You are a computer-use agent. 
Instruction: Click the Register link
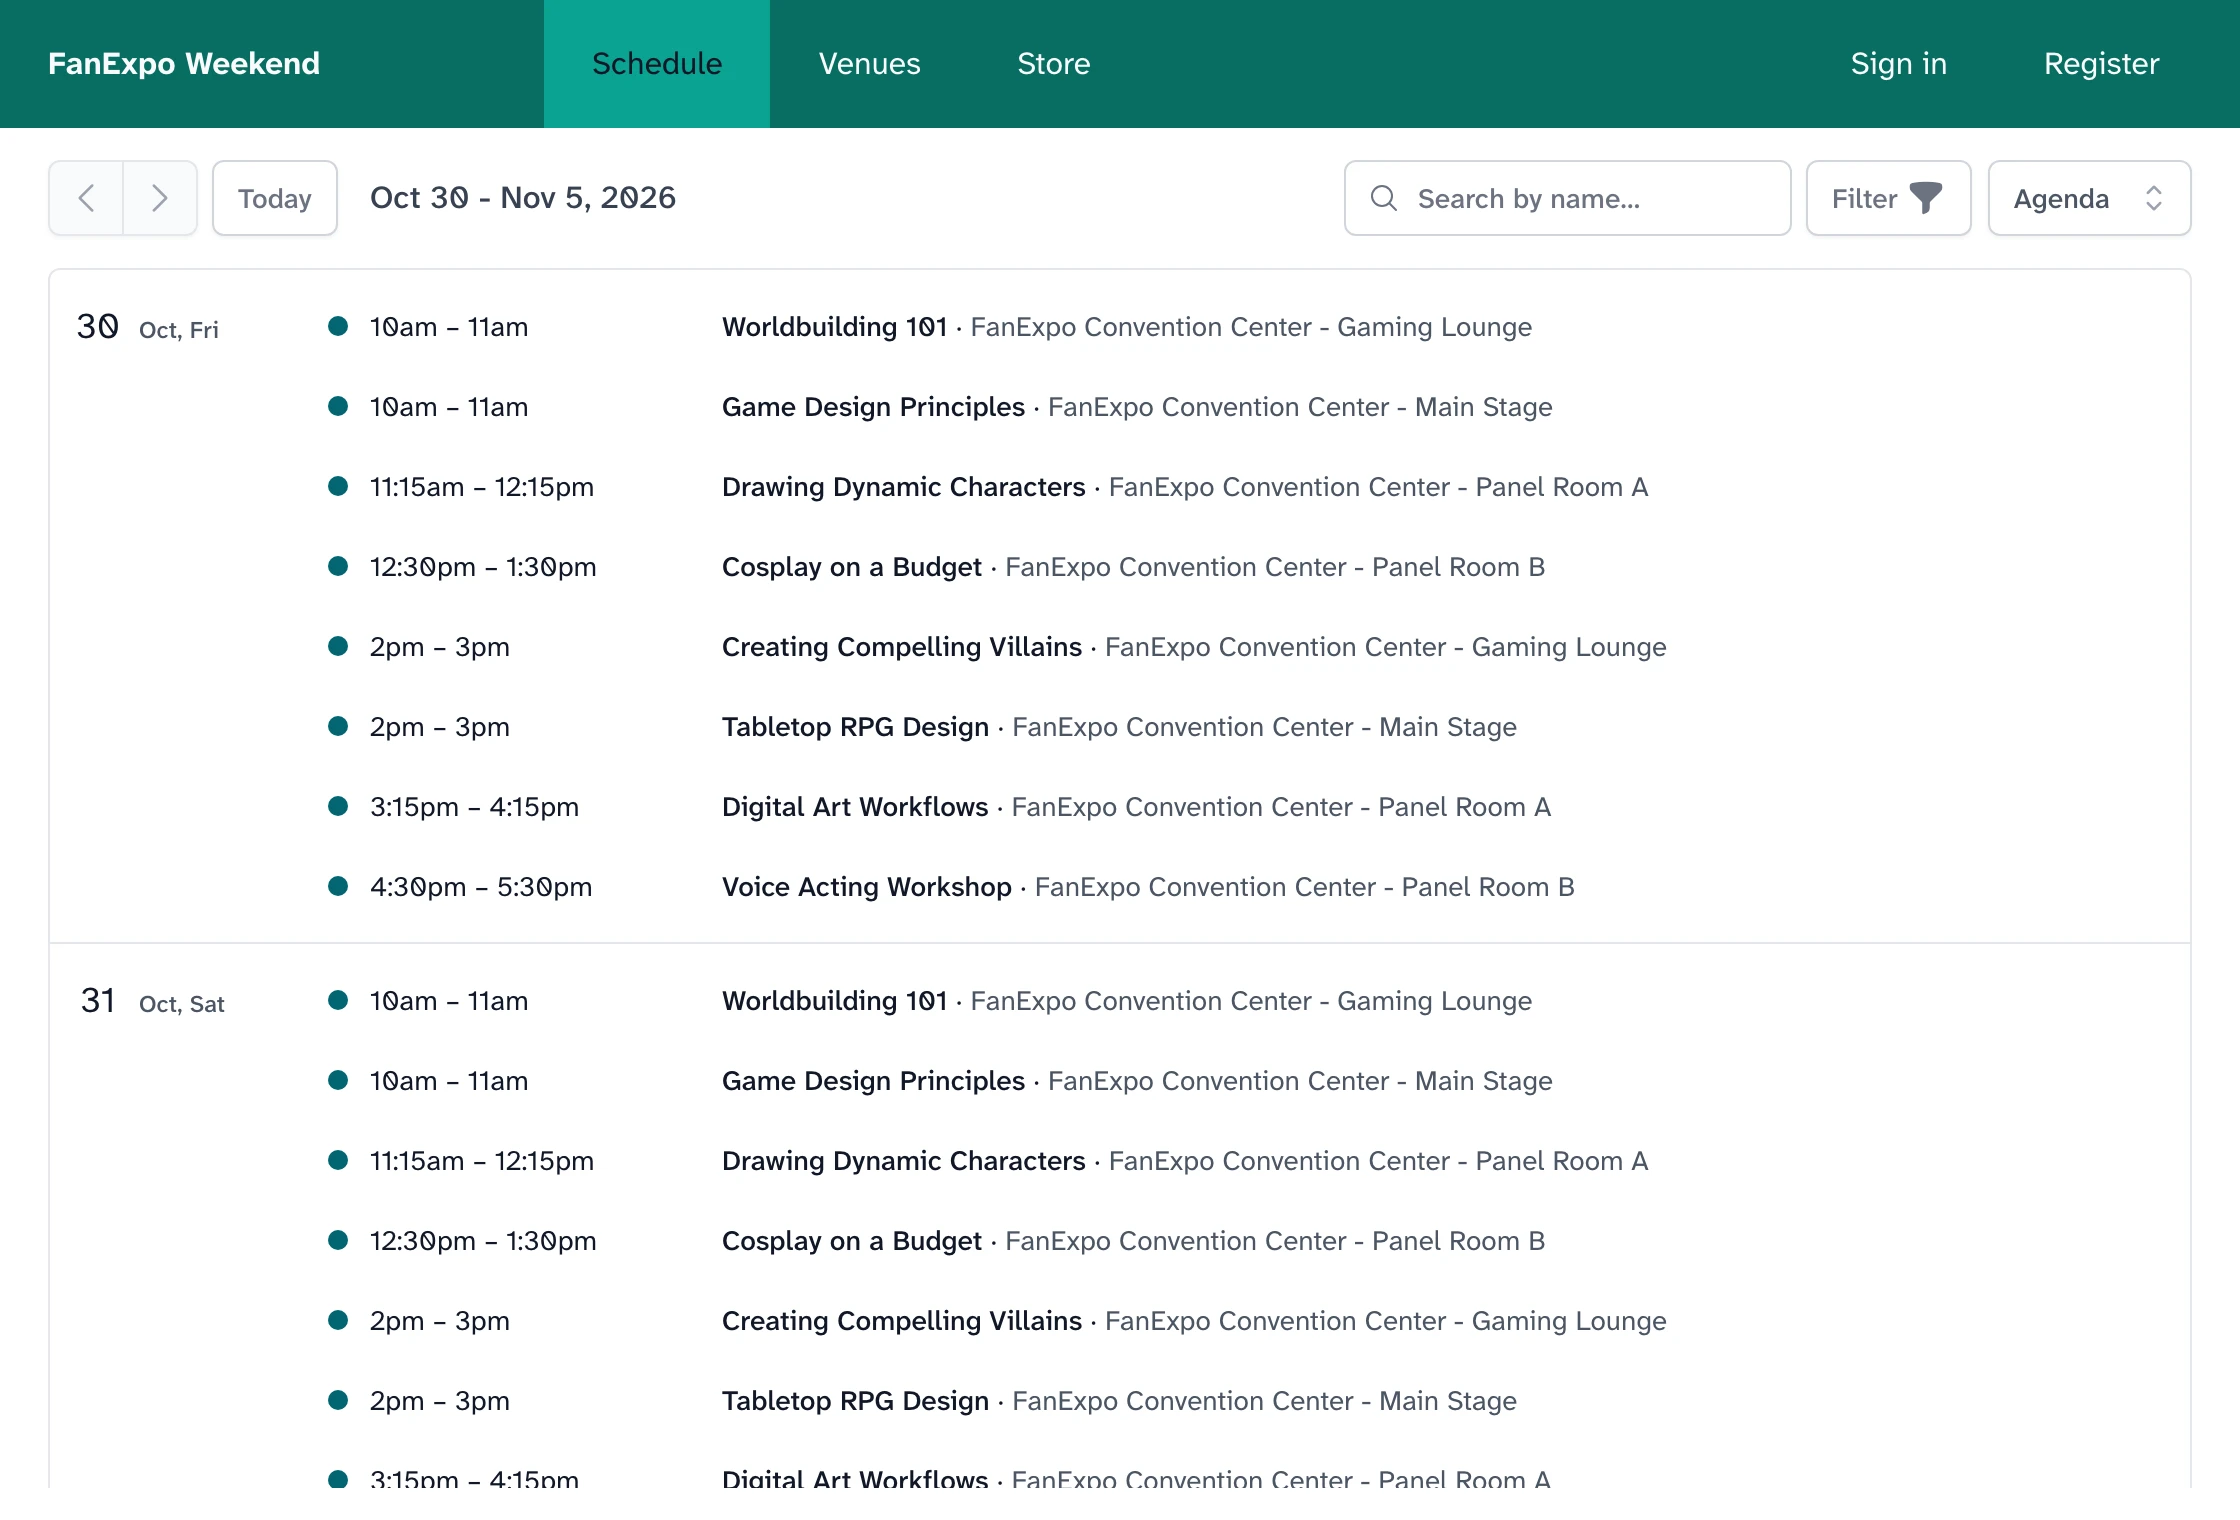[2101, 64]
